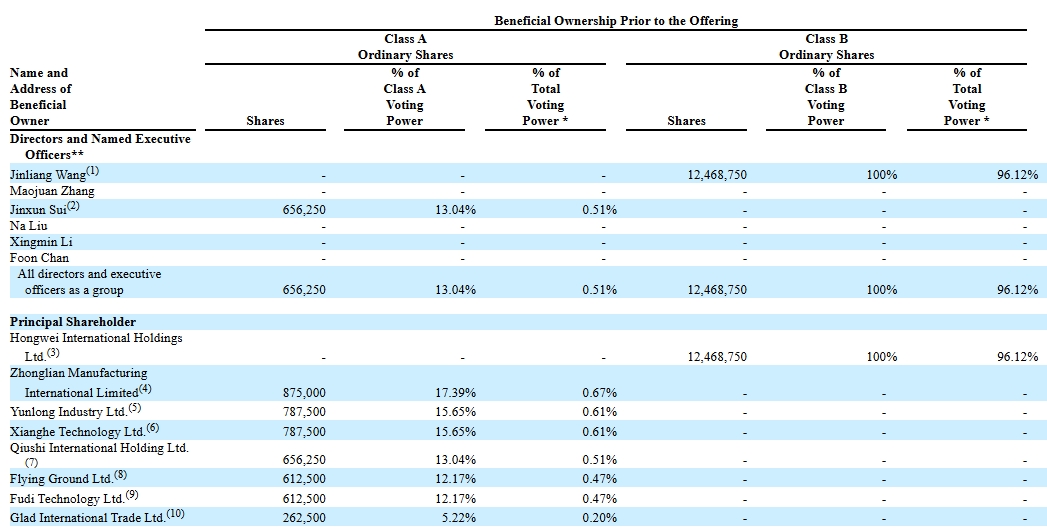
Task: Select the Maojuan Zhang row name
Action: (x=52, y=191)
